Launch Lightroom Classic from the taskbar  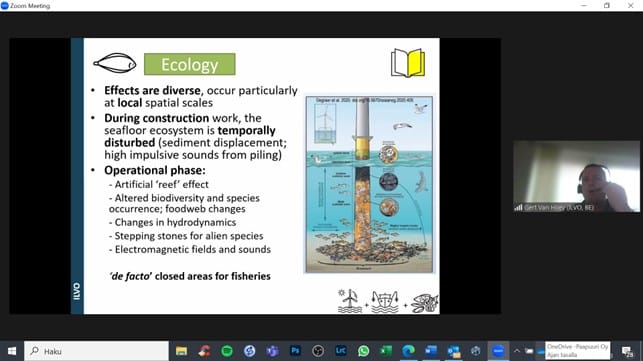[340, 351]
